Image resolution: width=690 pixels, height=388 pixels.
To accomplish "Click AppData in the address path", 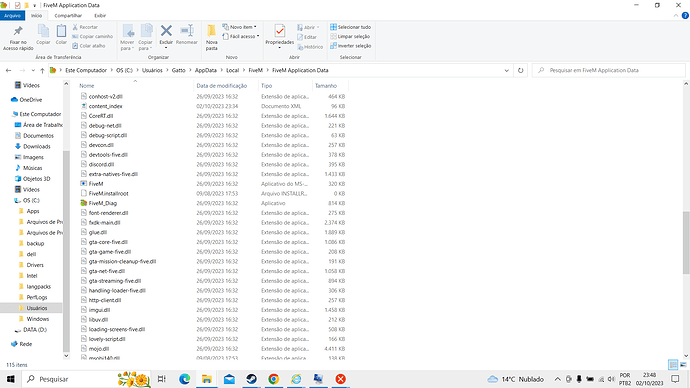I will pos(206,70).
